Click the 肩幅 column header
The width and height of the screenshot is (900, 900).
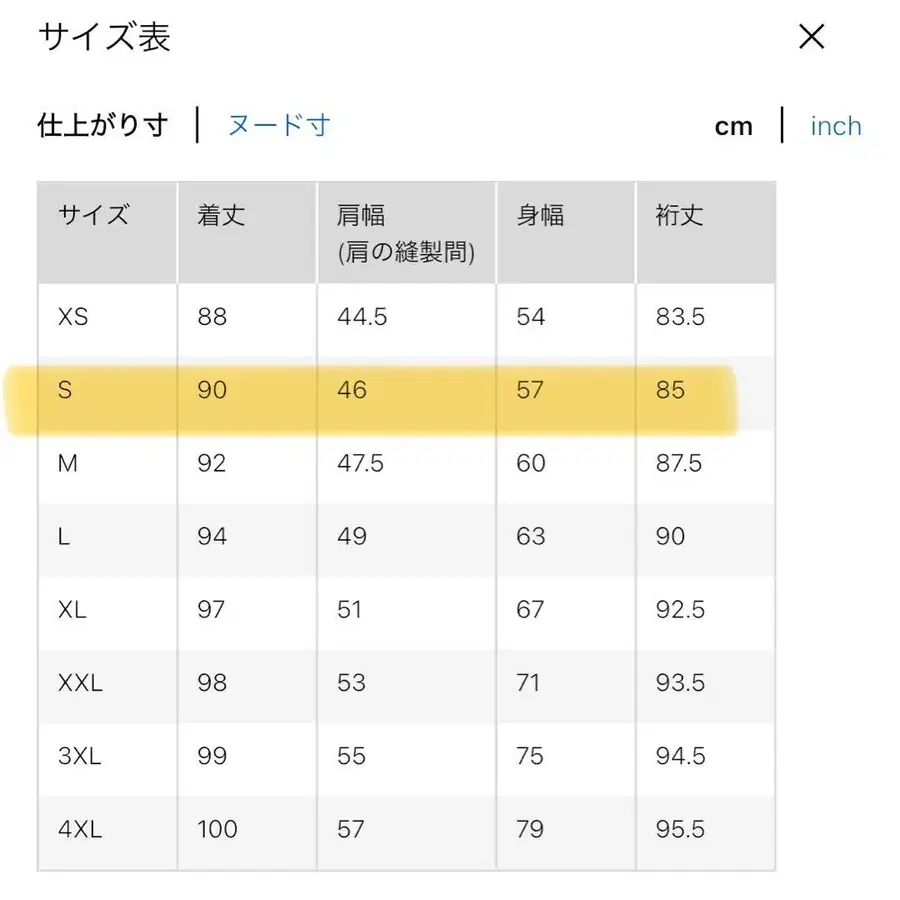[360, 215]
